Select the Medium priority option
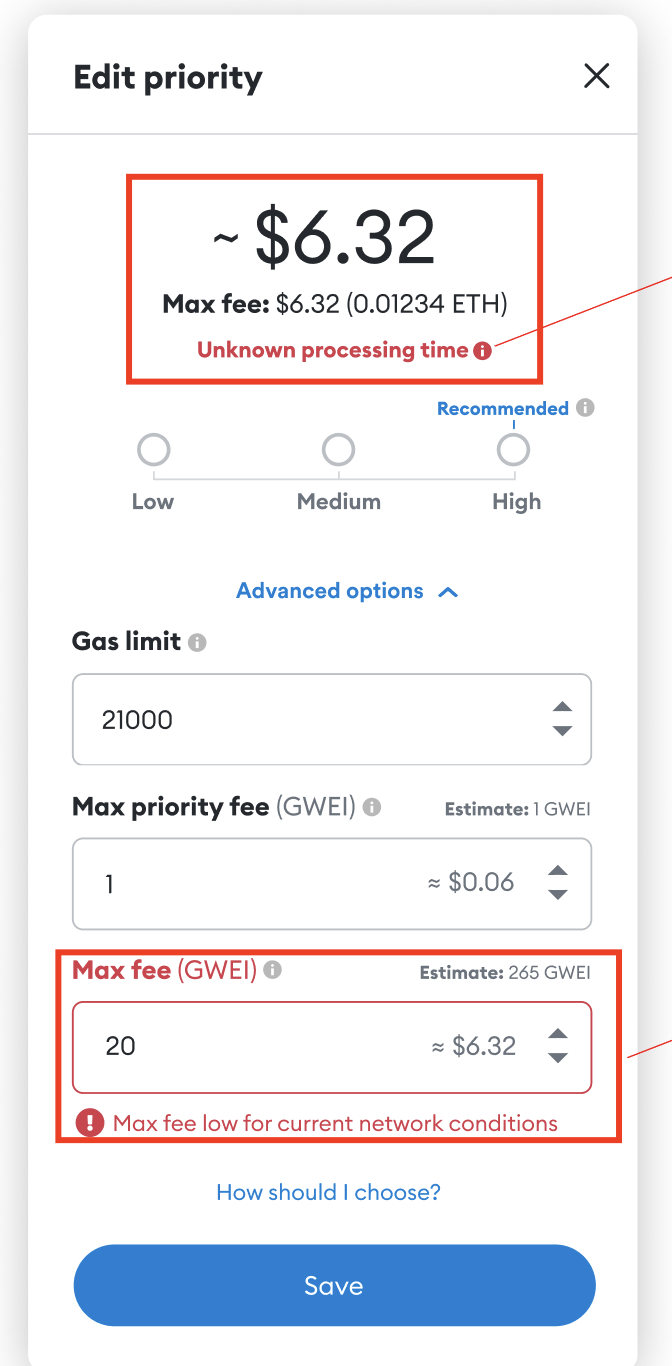The image size is (672, 1366). [x=338, y=449]
